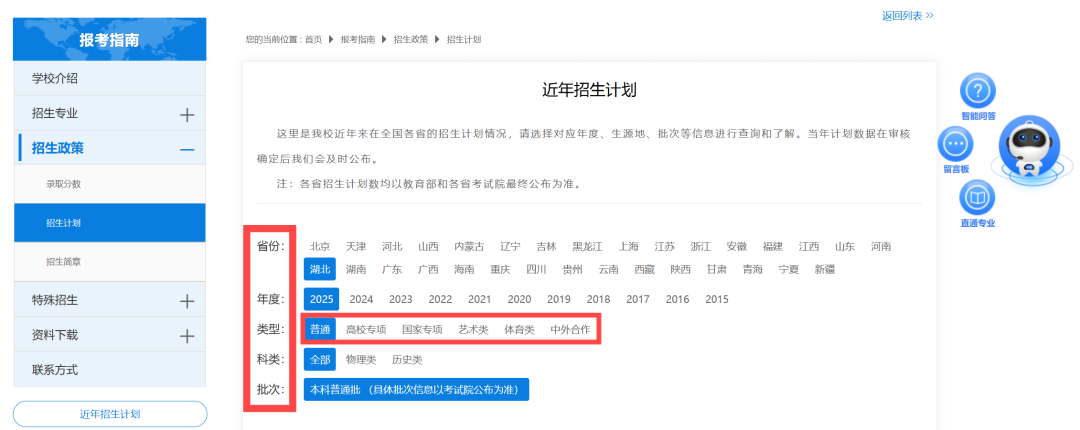Open the 直通专业 book icon

[977, 197]
